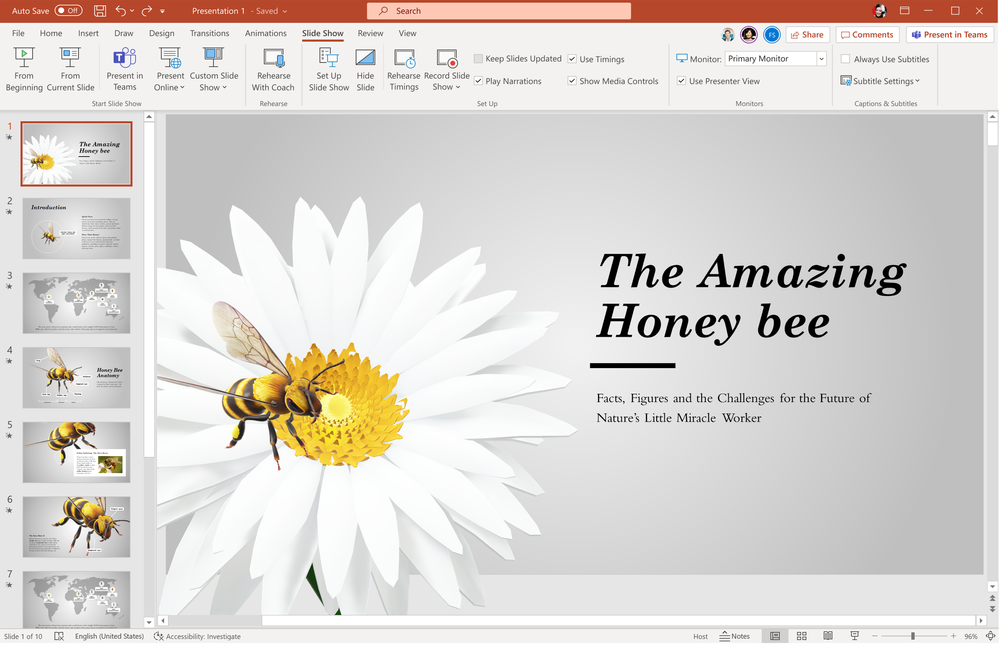
Task: Expand the Subtitle Settings dropdown
Action: [x=880, y=81]
